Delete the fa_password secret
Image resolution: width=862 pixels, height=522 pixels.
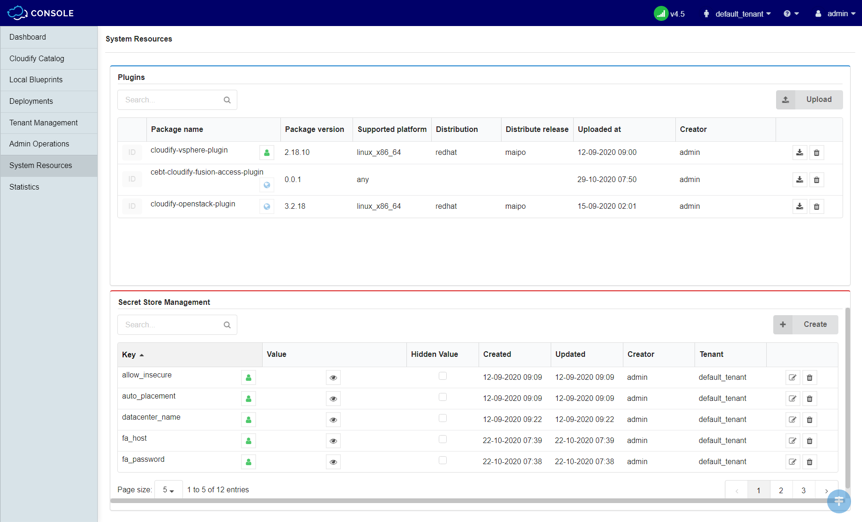pyautogui.click(x=810, y=462)
